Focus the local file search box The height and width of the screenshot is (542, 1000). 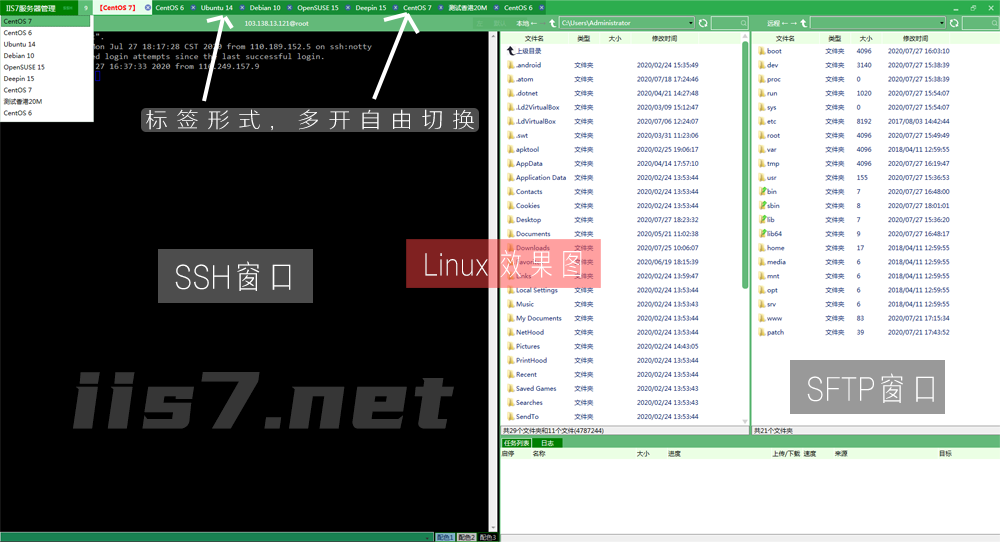[x=730, y=23]
